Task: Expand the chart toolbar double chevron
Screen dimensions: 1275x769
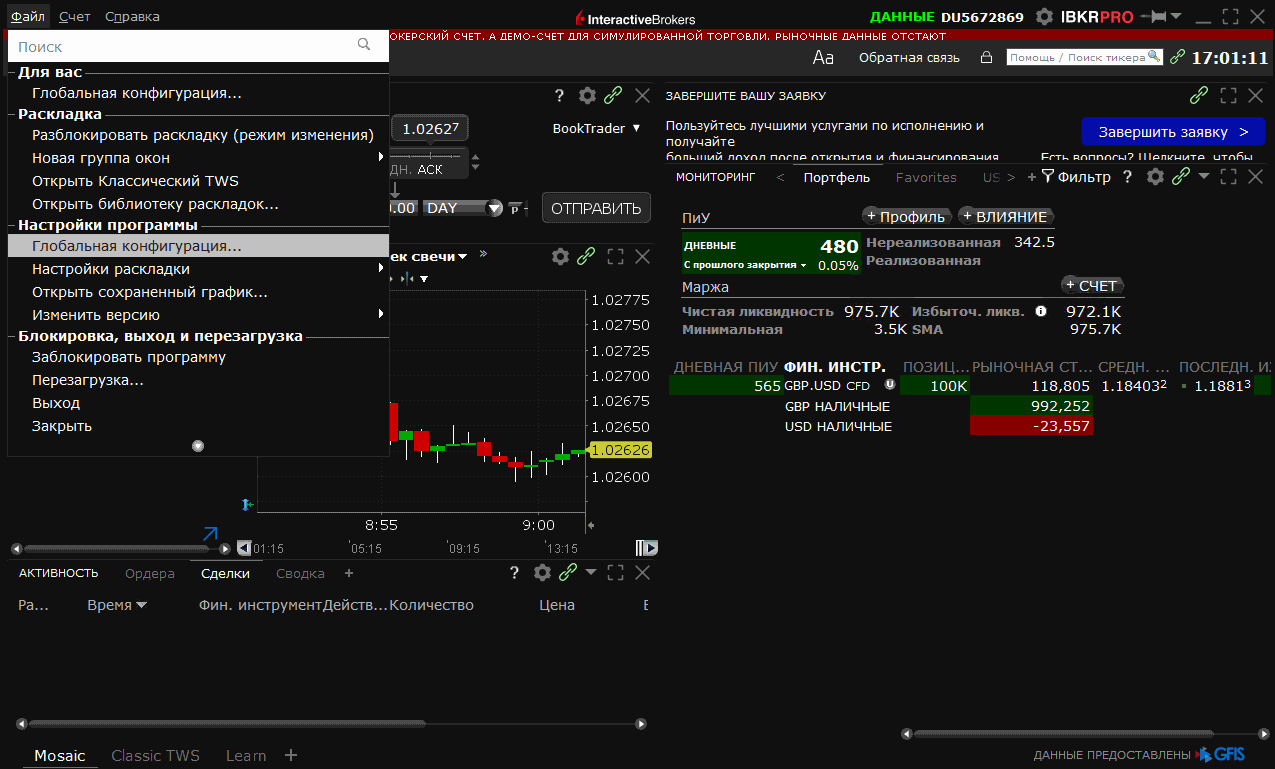Action: pos(484,255)
